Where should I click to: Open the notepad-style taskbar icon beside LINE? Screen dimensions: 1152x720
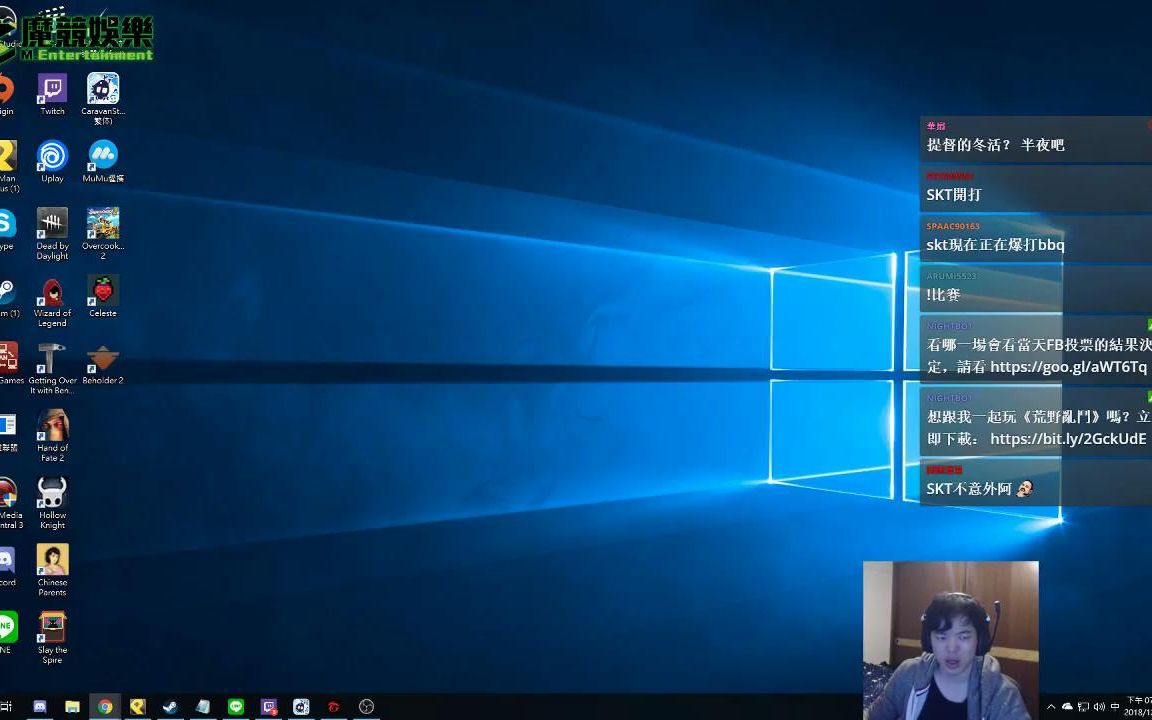204,707
